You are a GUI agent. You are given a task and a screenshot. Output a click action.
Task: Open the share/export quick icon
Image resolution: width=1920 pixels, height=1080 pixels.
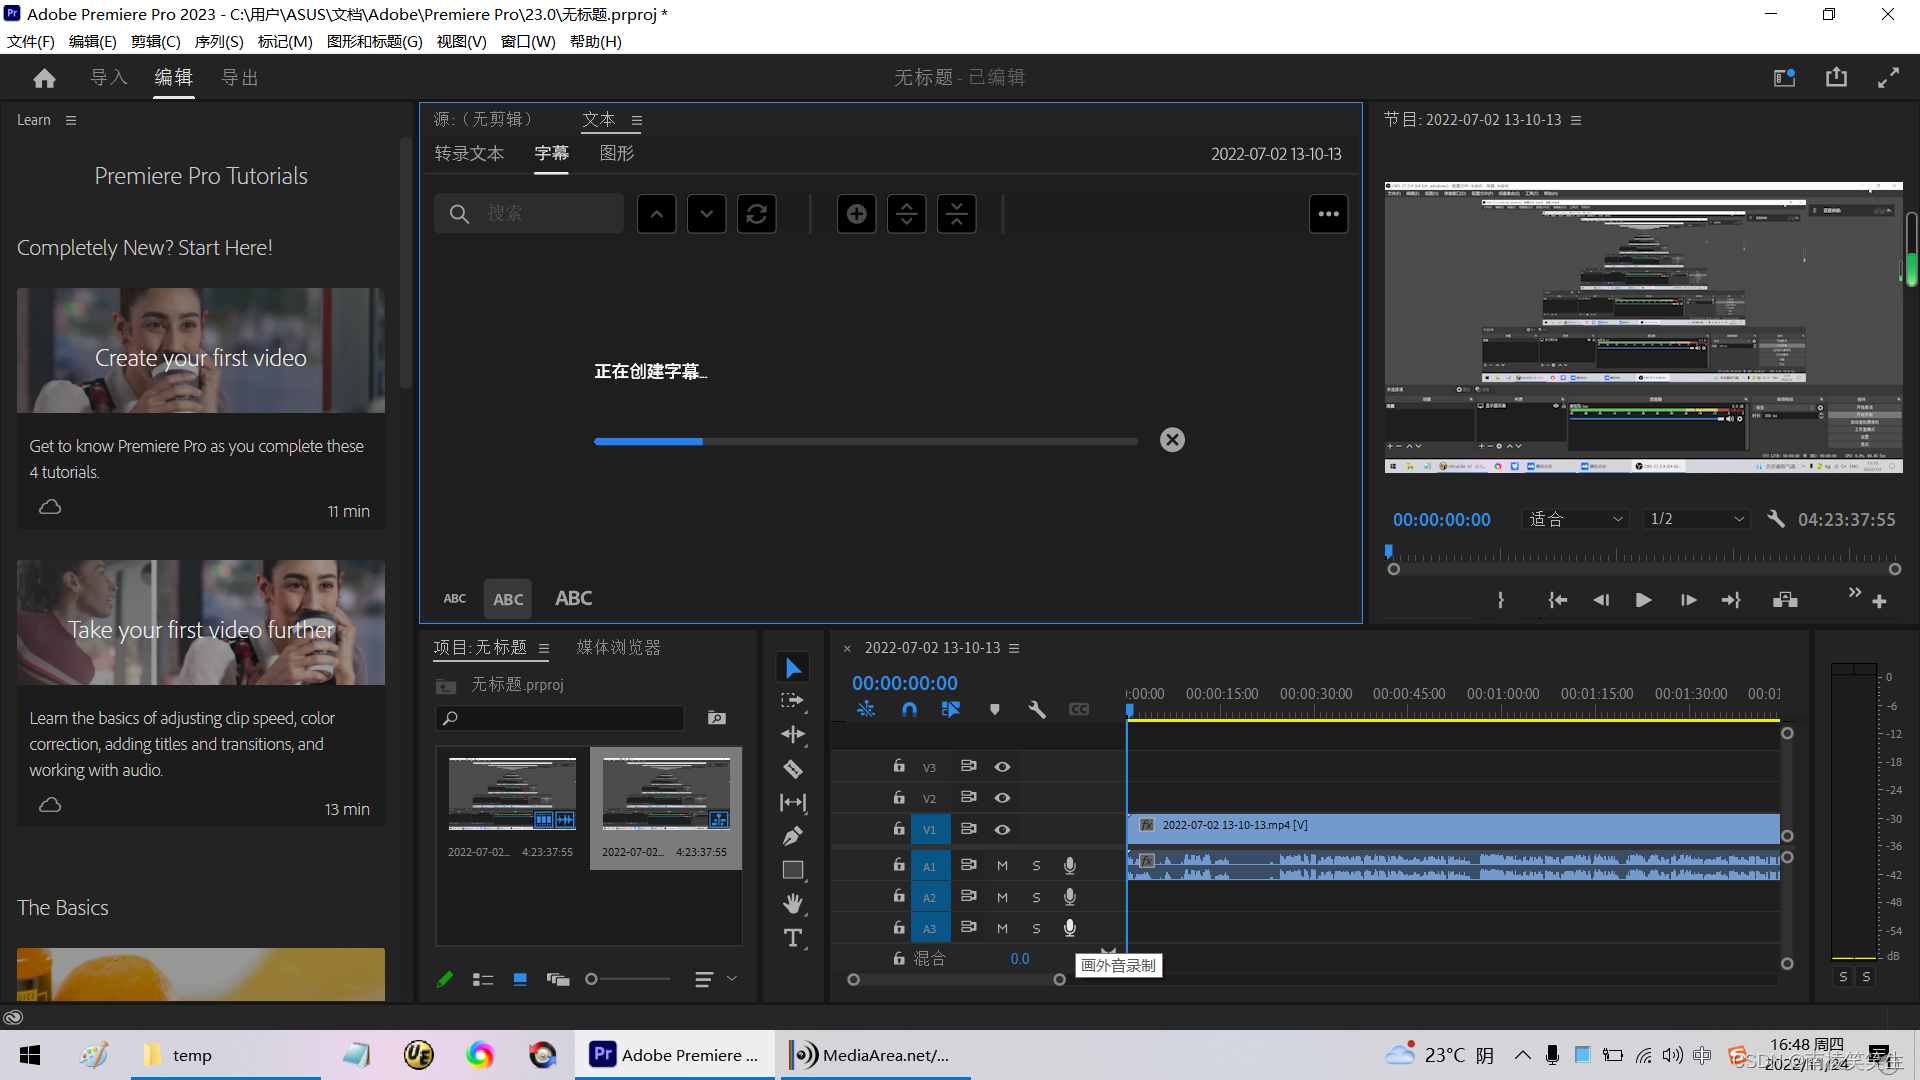1837,78
